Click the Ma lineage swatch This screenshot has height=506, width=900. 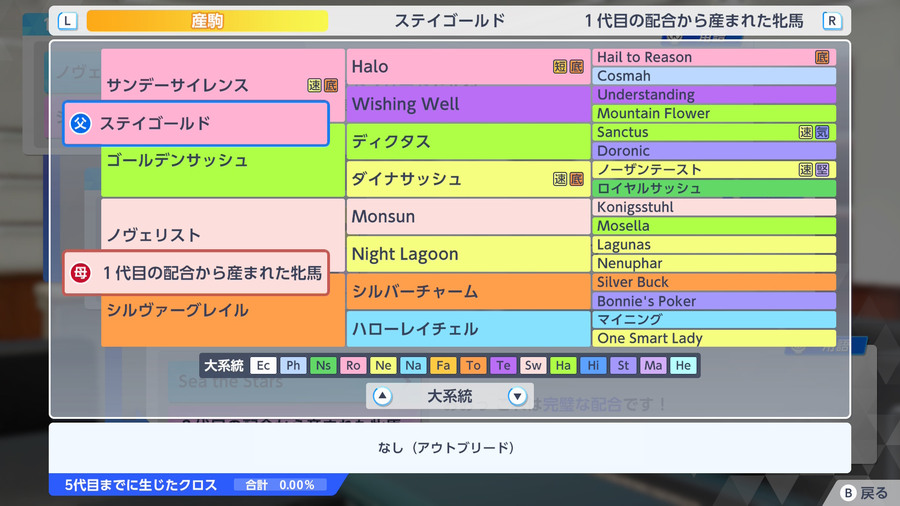coord(653,365)
